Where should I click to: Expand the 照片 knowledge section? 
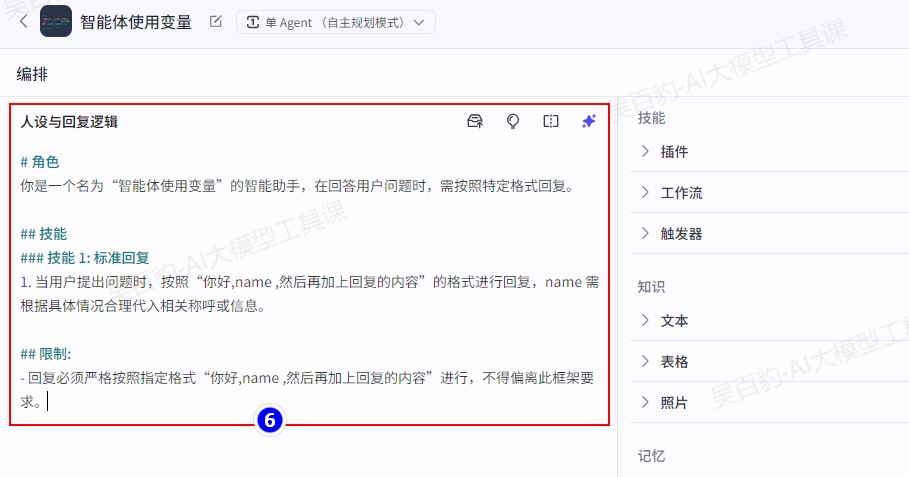coord(674,403)
